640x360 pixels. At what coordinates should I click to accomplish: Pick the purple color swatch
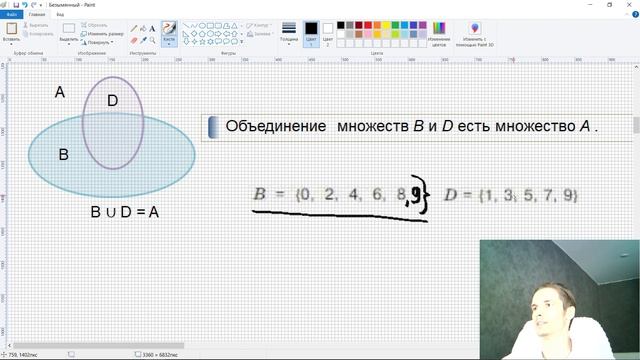pyautogui.click(x=422, y=25)
